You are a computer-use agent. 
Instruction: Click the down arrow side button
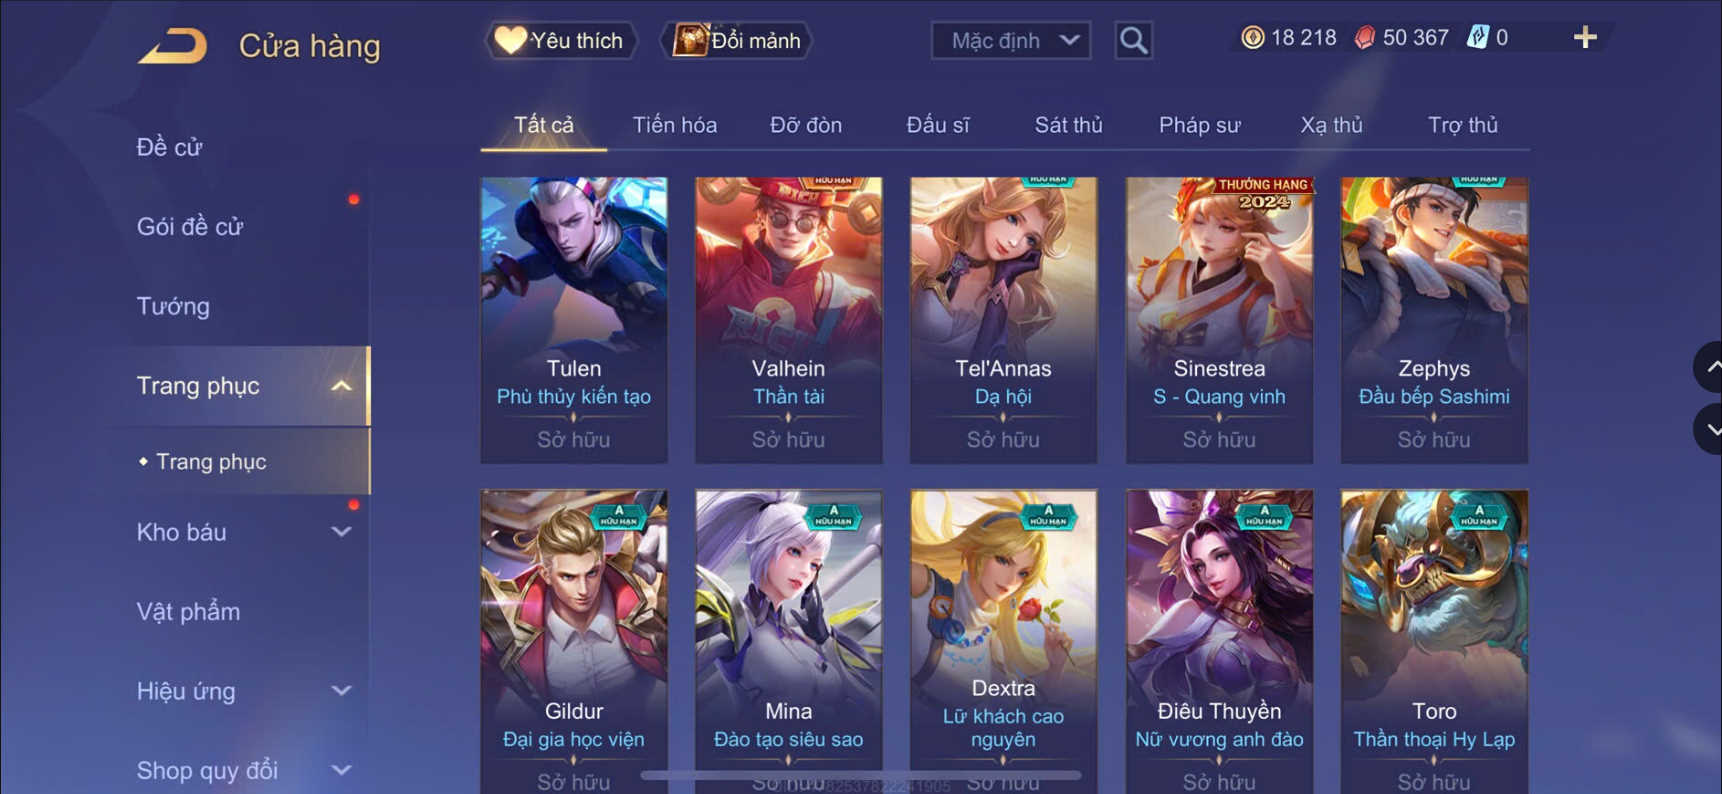pyautogui.click(x=1708, y=430)
